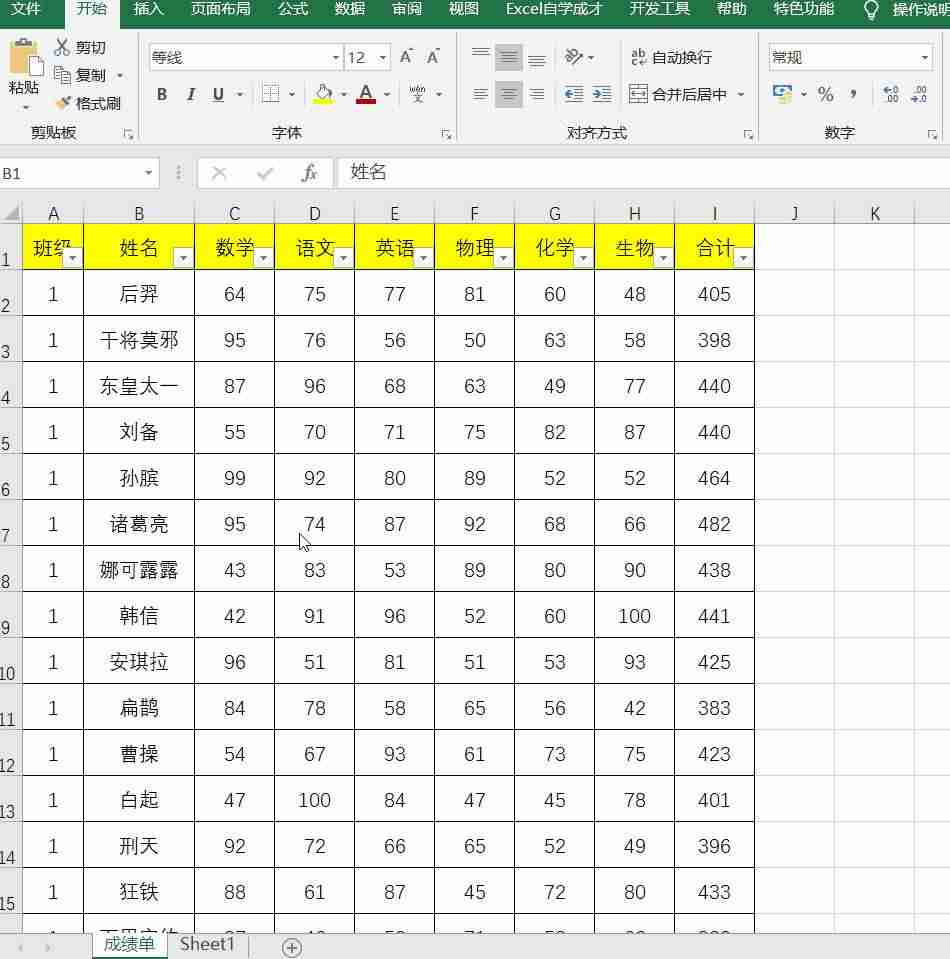Click insert function fx button
950x959 pixels.
point(310,173)
